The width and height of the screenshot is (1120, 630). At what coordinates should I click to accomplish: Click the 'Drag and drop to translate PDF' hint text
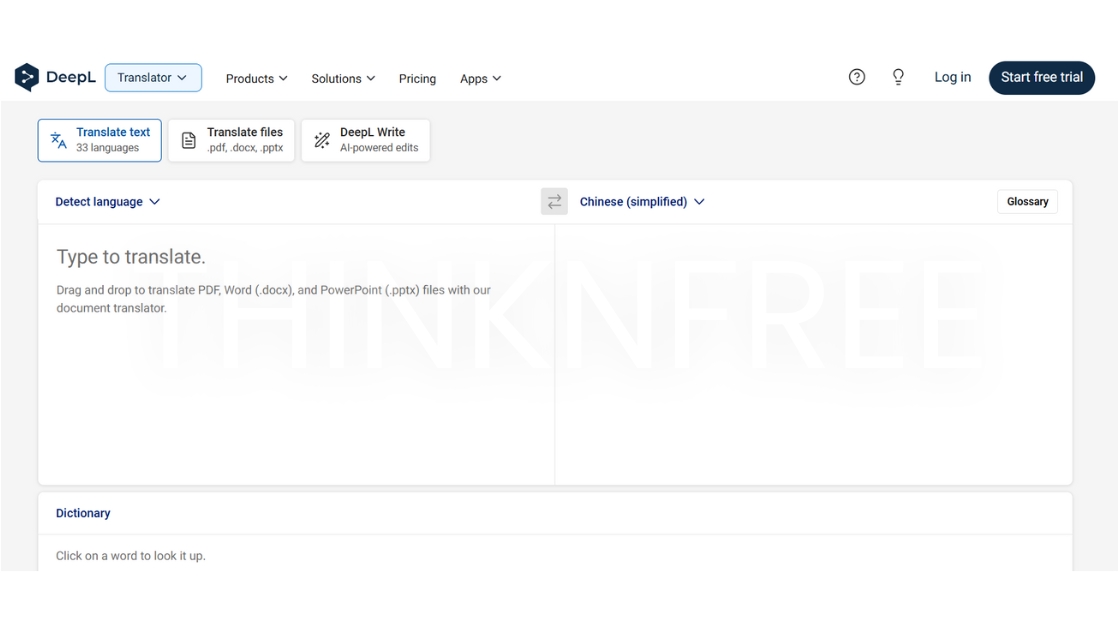(x=274, y=299)
